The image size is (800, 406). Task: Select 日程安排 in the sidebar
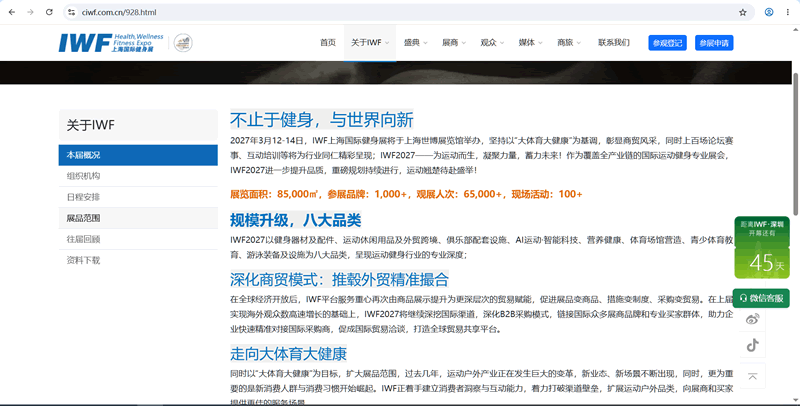(138, 197)
